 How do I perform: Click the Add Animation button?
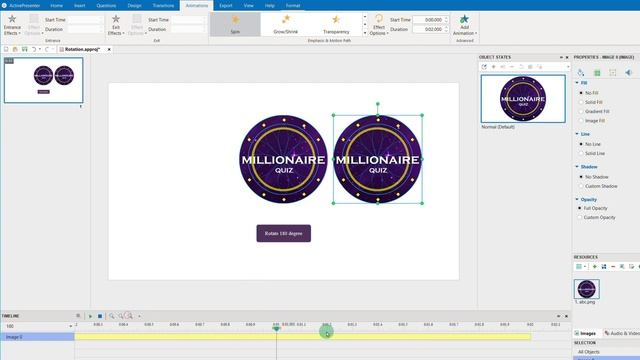[x=464, y=25]
